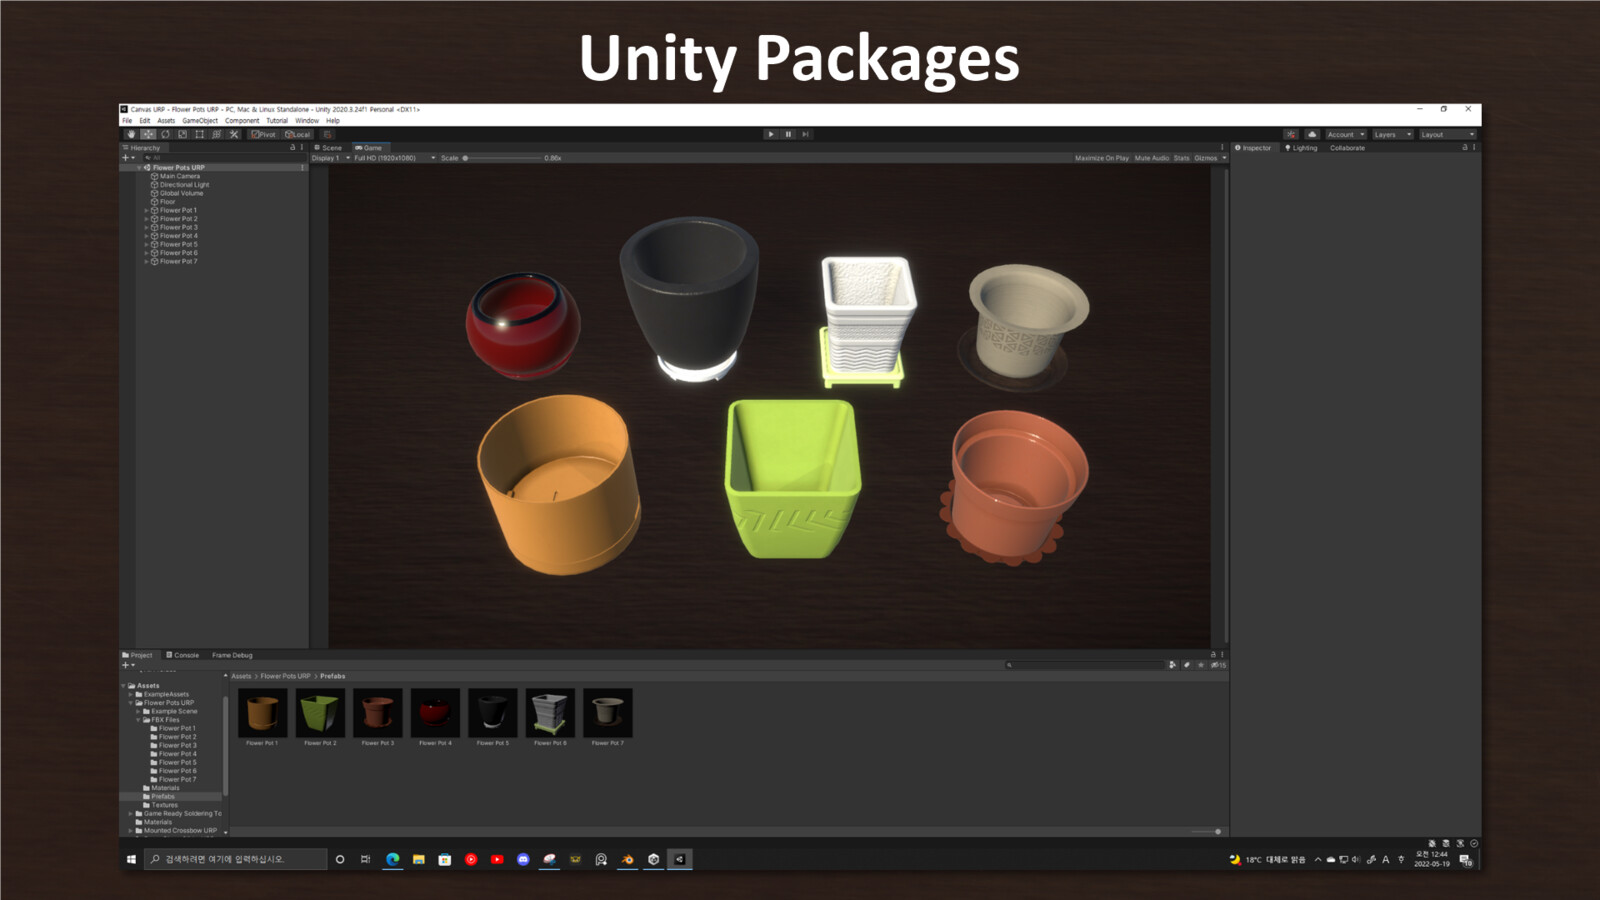
Task: Open Gizmos dropdown arrow
Action: point(1224,158)
